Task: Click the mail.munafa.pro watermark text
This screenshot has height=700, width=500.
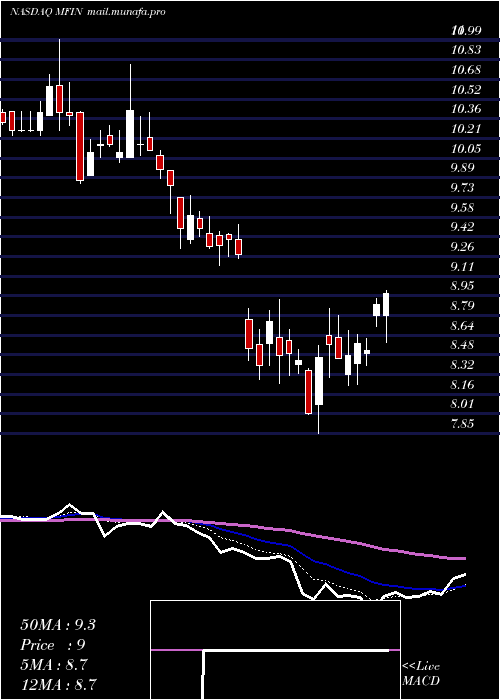Action: pos(126,12)
